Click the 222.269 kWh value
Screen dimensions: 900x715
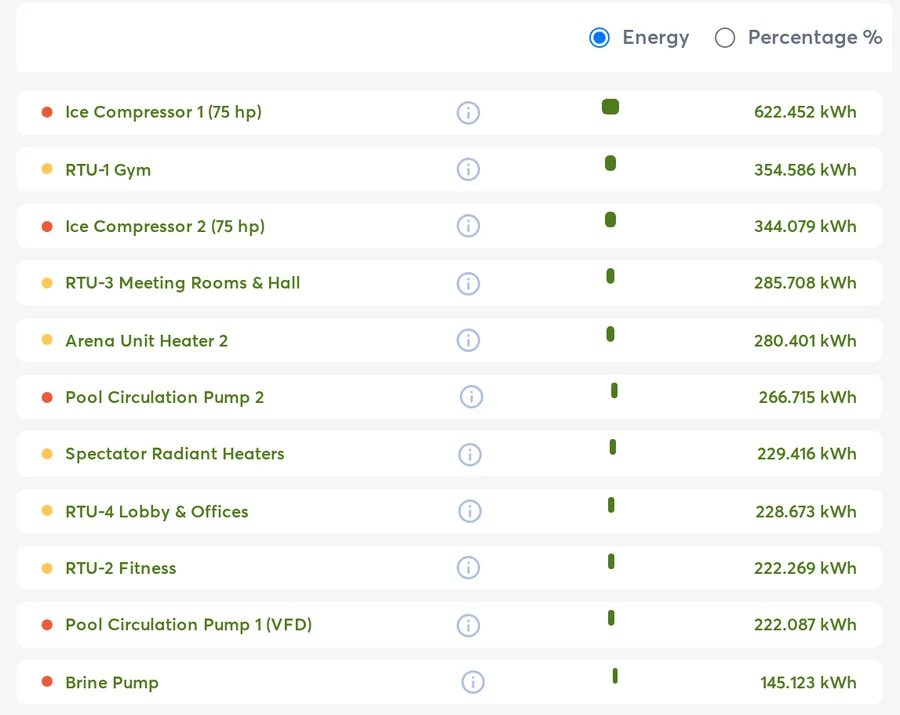tap(805, 568)
